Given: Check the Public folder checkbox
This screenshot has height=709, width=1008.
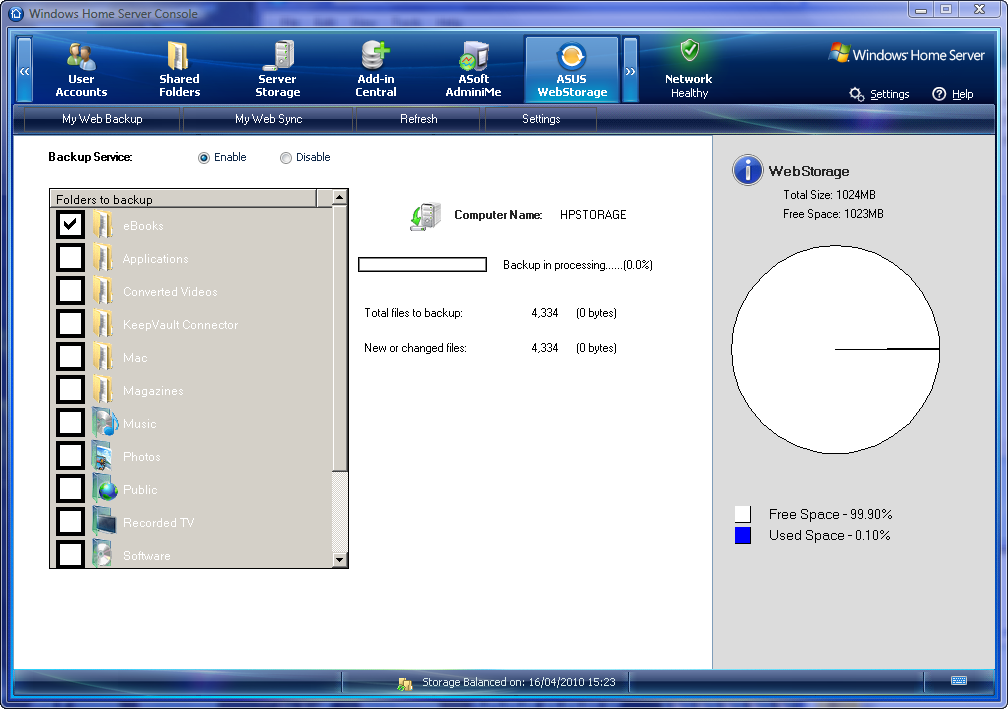Looking at the screenshot, I should coord(70,489).
